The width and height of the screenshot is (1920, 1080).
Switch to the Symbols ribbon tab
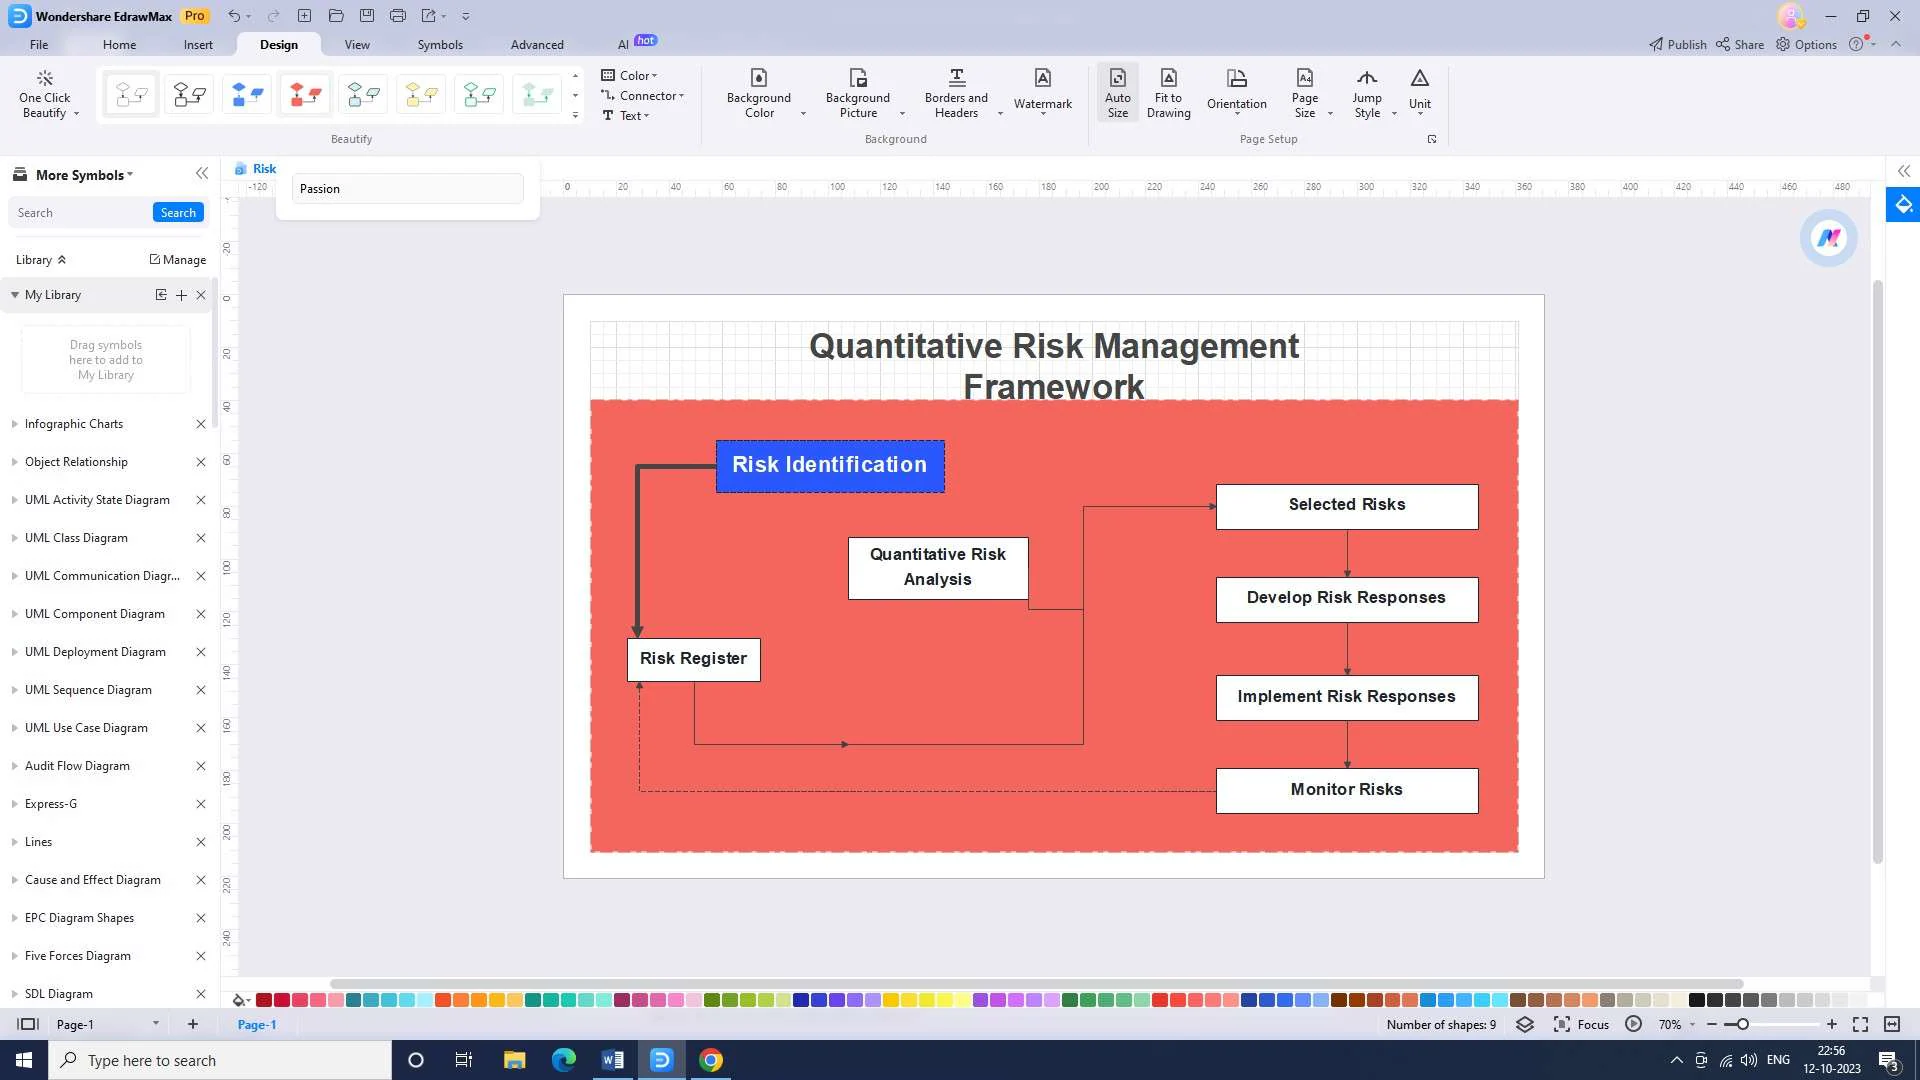coord(440,44)
